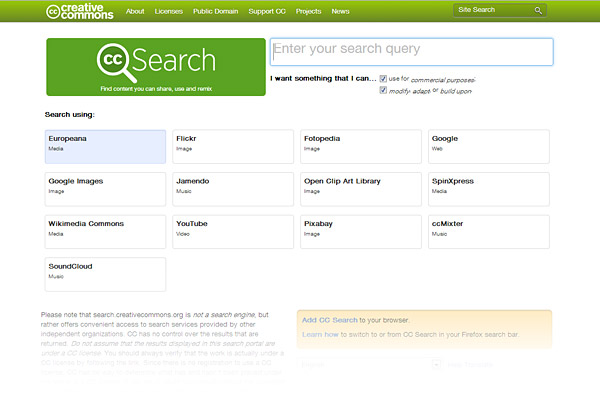Click the search query input field

click(x=411, y=51)
